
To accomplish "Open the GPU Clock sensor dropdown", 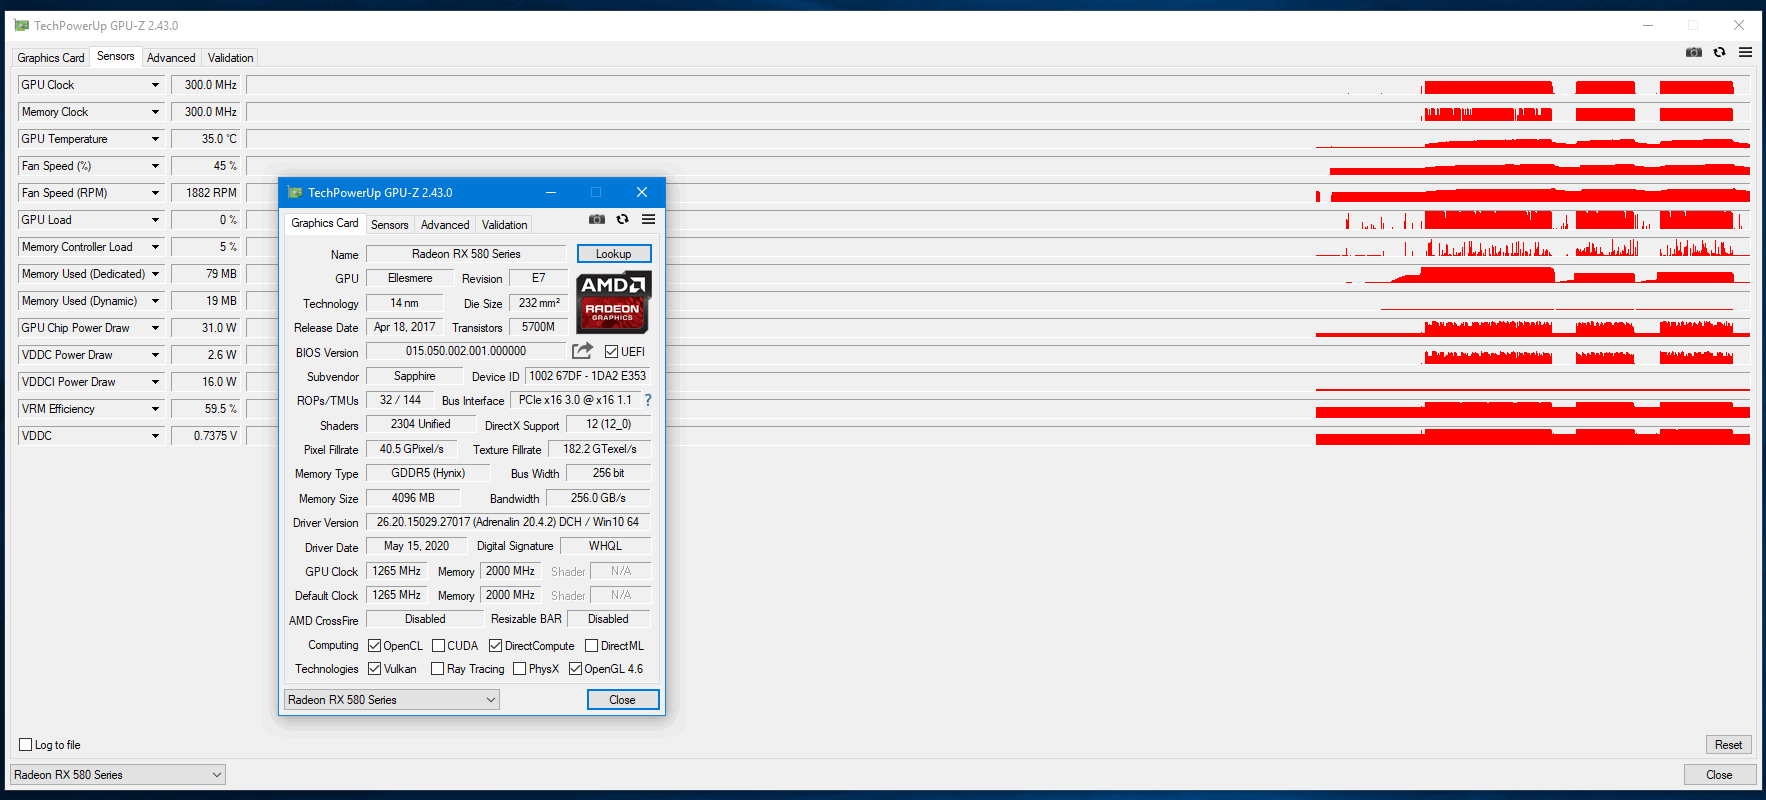I will point(155,85).
